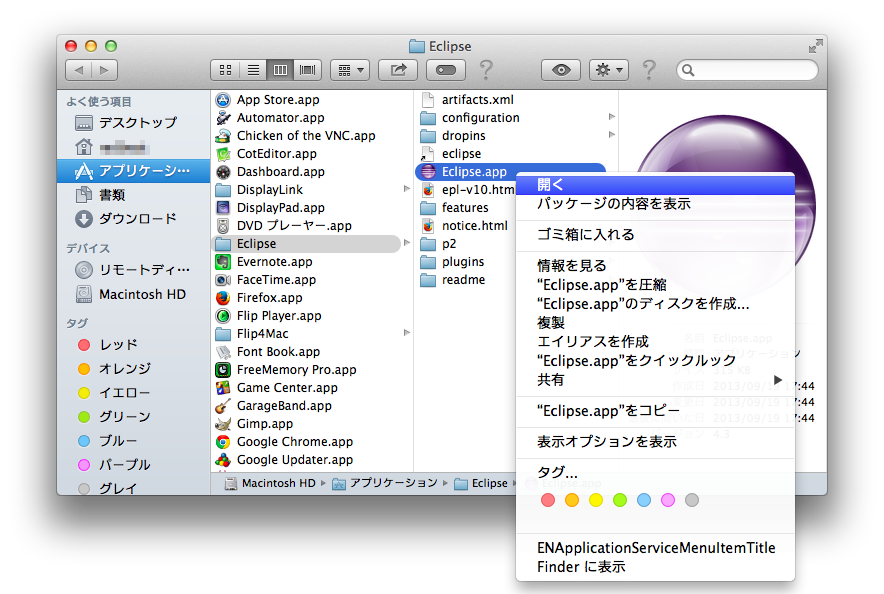Click the Finder search field
Image resolution: width=884 pixels, height=594 pixels.
coord(747,70)
